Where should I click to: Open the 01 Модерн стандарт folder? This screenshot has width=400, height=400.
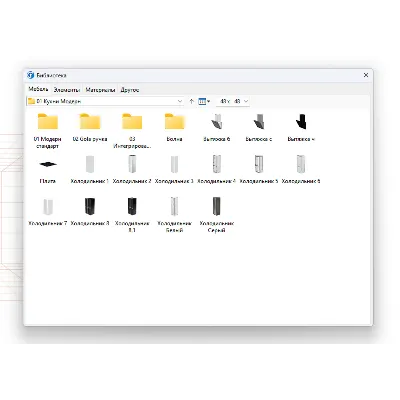click(x=48, y=131)
